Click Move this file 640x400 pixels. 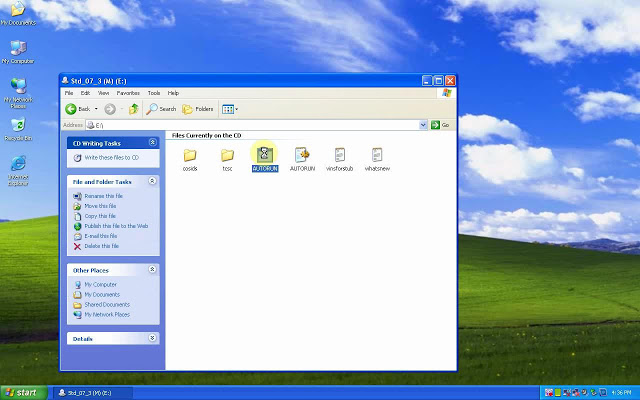pos(100,206)
